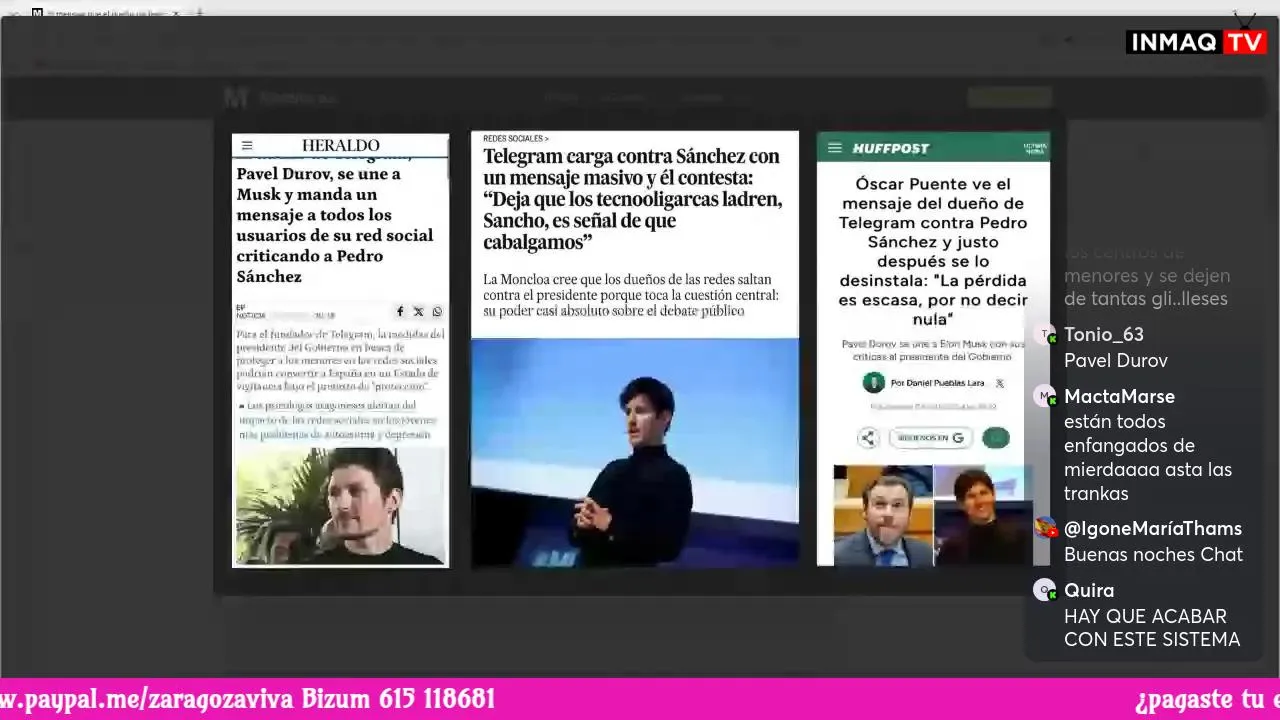1280x720 pixels.
Task: Share Heraldo article via X icon
Action: [x=418, y=312]
